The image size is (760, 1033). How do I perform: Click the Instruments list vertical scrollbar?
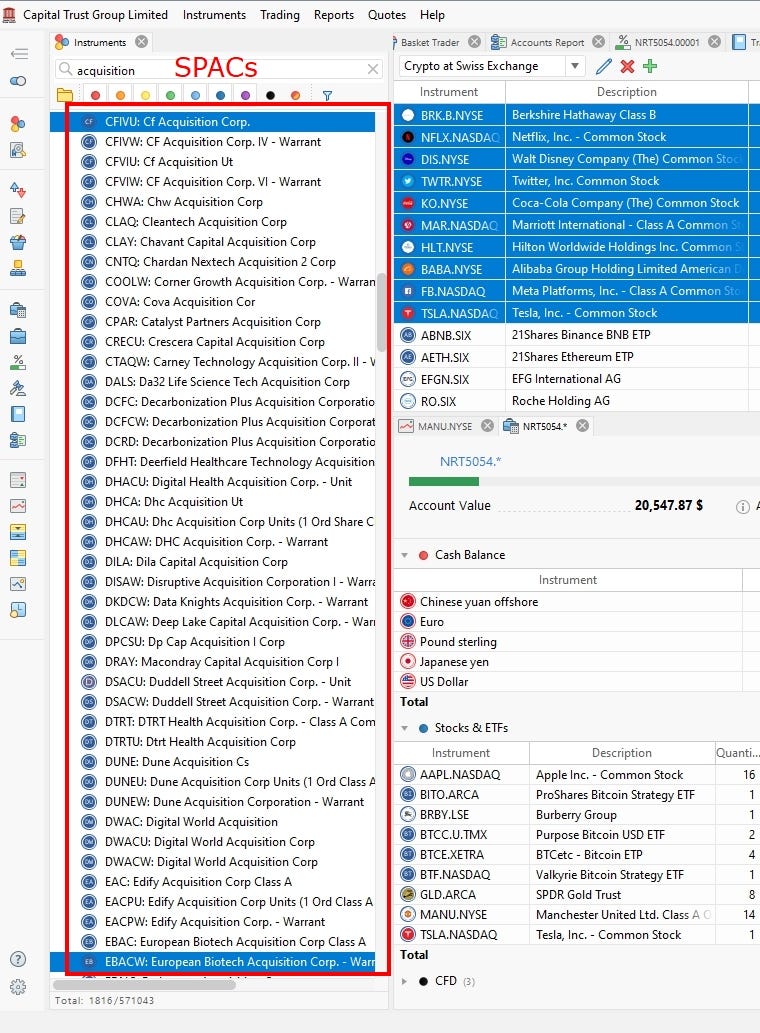[x=381, y=313]
